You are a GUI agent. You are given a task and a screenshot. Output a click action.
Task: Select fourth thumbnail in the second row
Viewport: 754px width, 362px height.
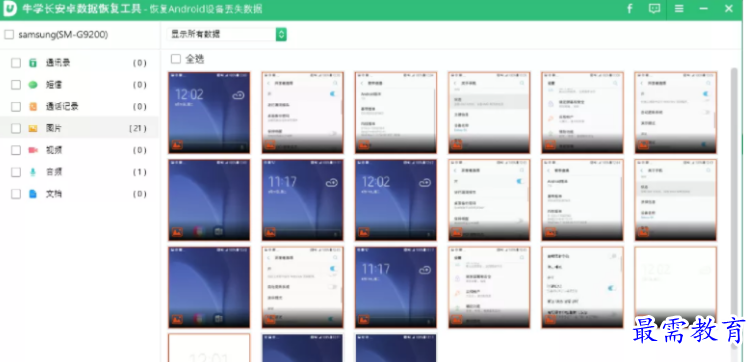489,200
